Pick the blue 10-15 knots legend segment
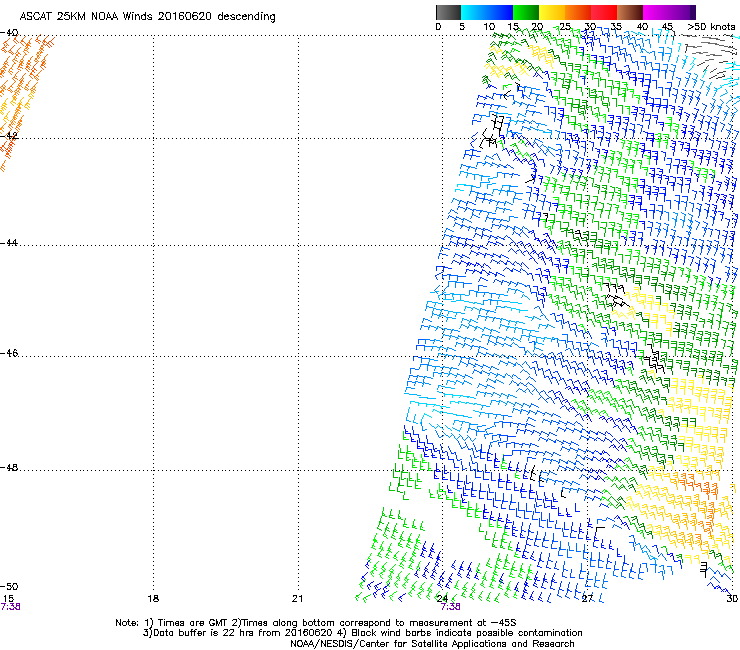740x650 pixels. [x=500, y=12]
